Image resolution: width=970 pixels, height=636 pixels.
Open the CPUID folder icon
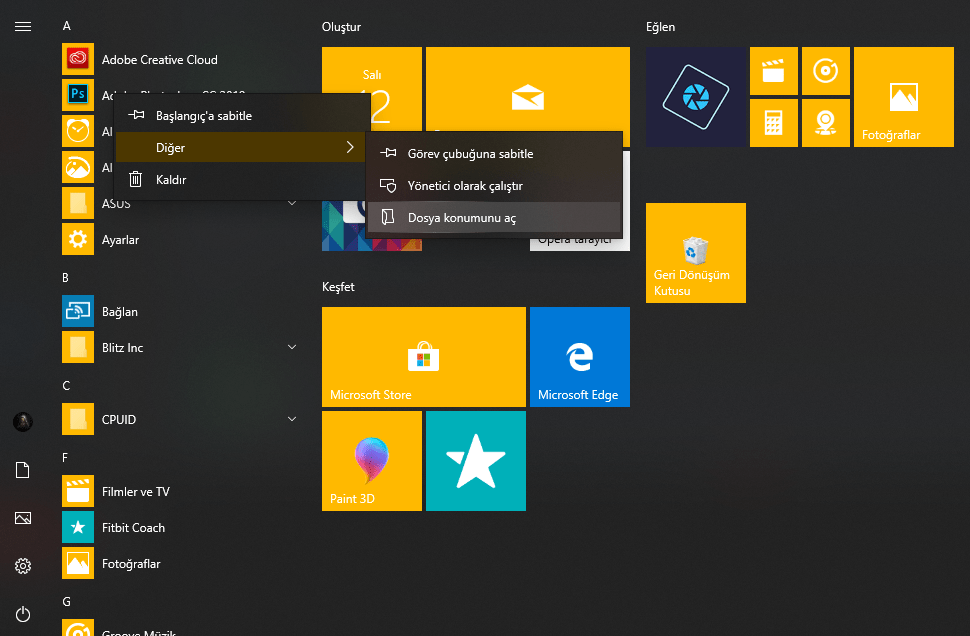pyautogui.click(x=78, y=419)
